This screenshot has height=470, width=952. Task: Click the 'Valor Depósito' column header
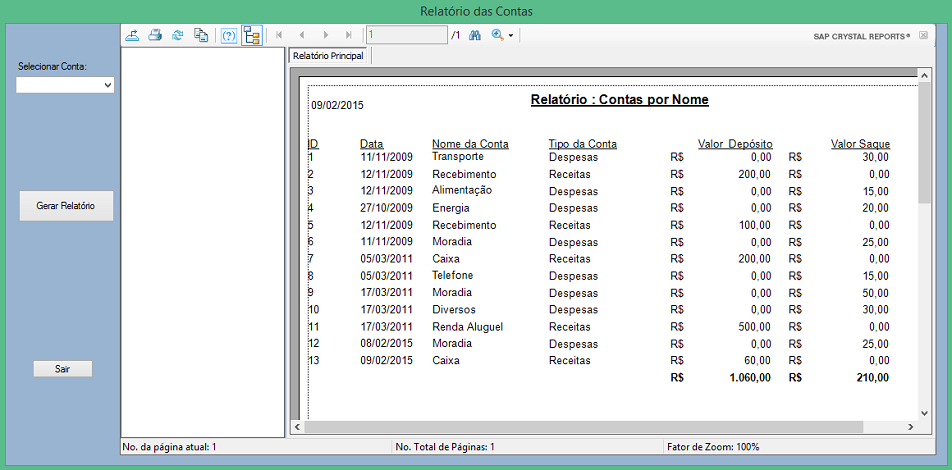[735, 144]
